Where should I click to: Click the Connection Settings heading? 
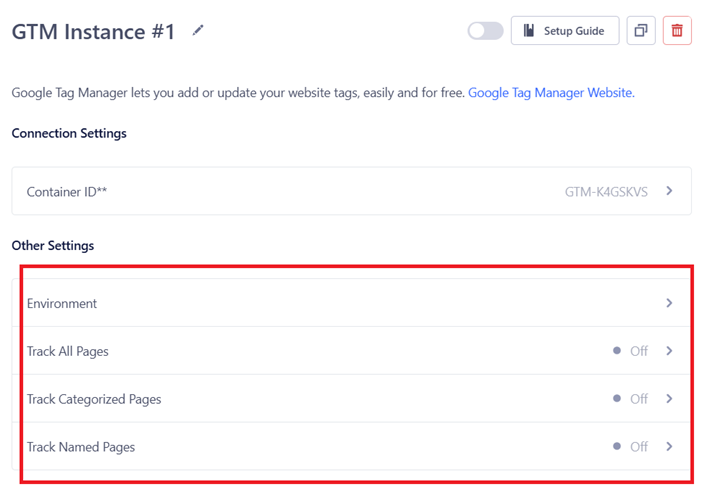pyautogui.click(x=69, y=133)
